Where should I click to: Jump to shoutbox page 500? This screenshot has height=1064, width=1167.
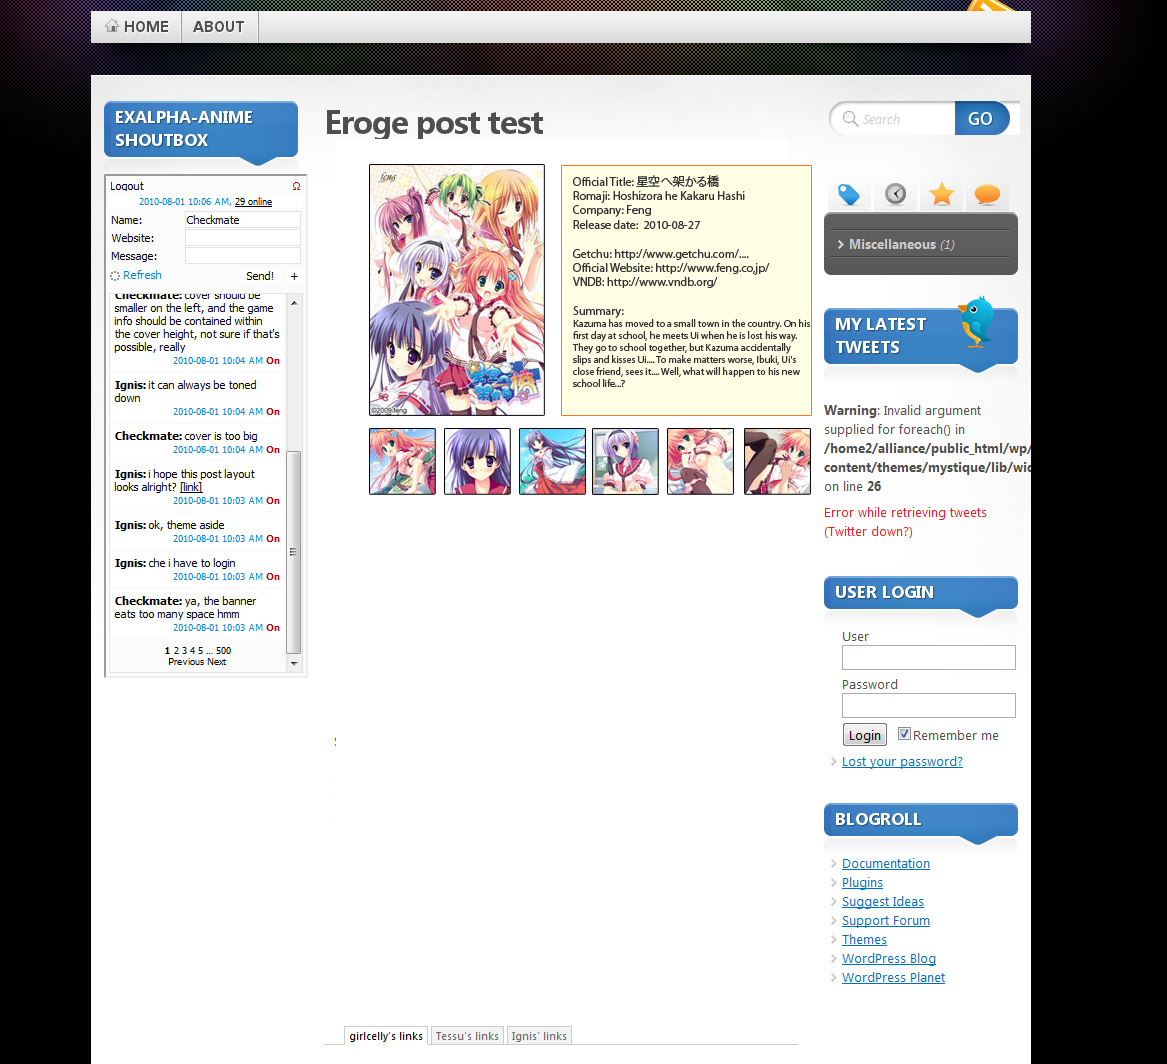223,650
